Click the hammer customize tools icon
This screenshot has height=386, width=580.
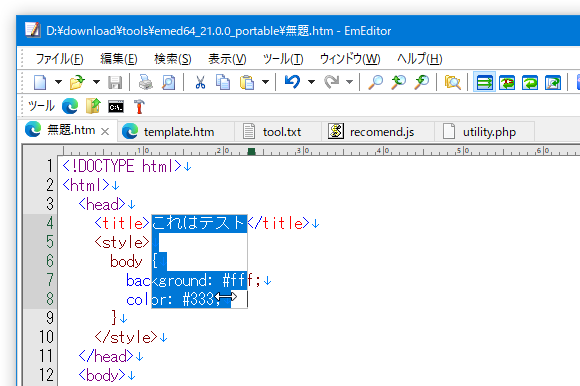[x=139, y=106]
